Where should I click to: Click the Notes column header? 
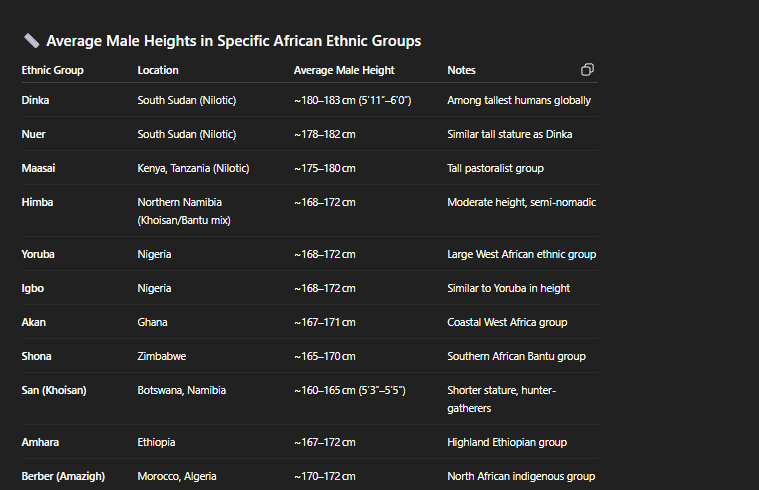461,70
